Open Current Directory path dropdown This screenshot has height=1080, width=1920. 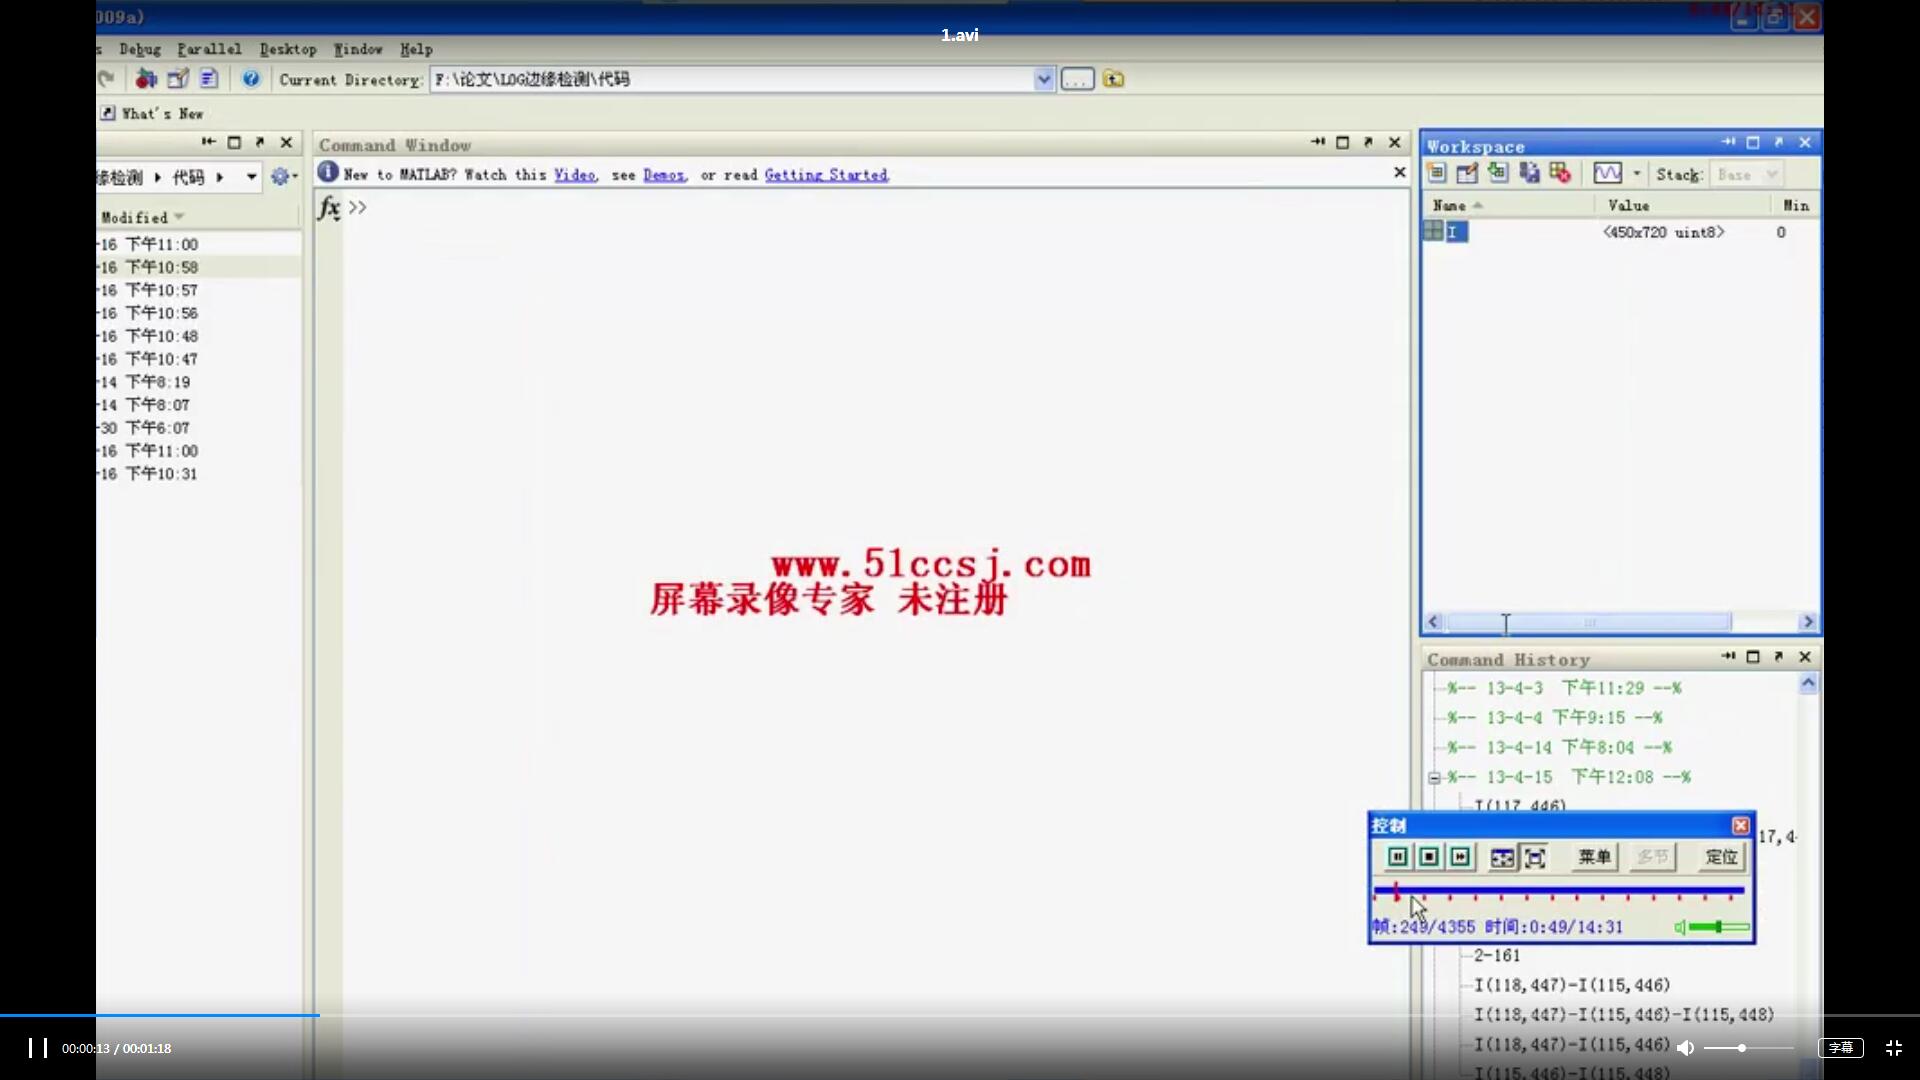[1044, 79]
